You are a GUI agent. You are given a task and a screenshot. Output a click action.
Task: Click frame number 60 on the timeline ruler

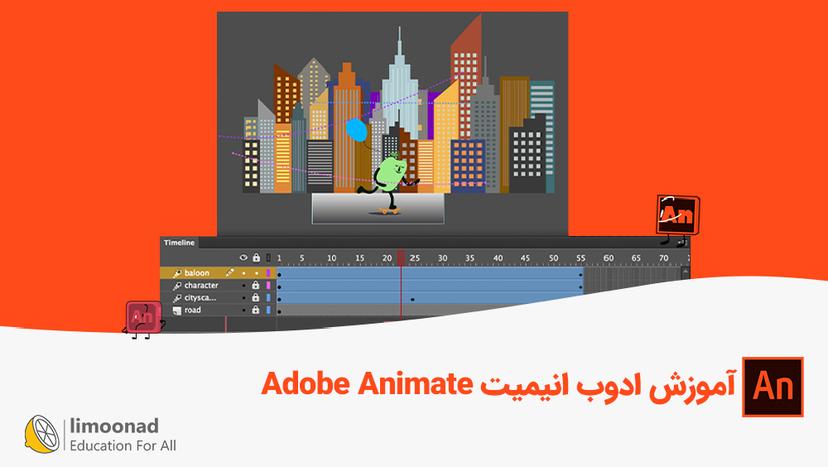[x=608, y=258]
